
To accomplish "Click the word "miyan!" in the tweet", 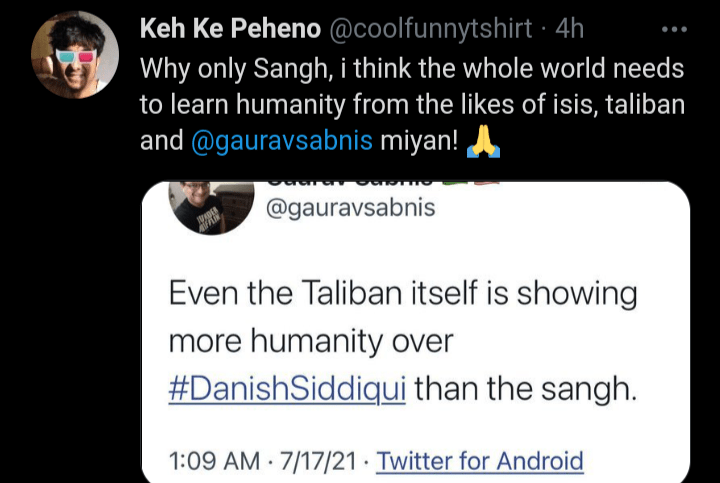I will coord(420,142).
